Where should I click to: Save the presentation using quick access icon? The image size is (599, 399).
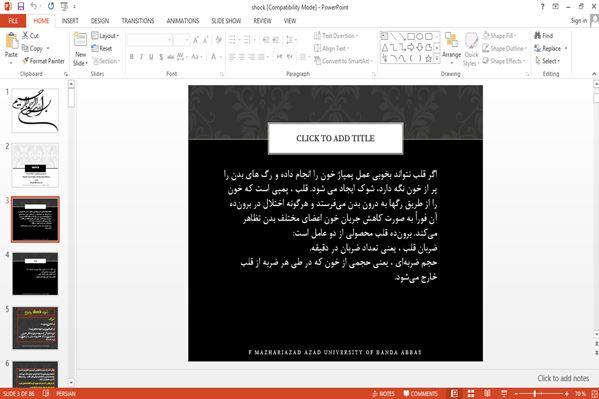pyautogui.click(x=21, y=6)
